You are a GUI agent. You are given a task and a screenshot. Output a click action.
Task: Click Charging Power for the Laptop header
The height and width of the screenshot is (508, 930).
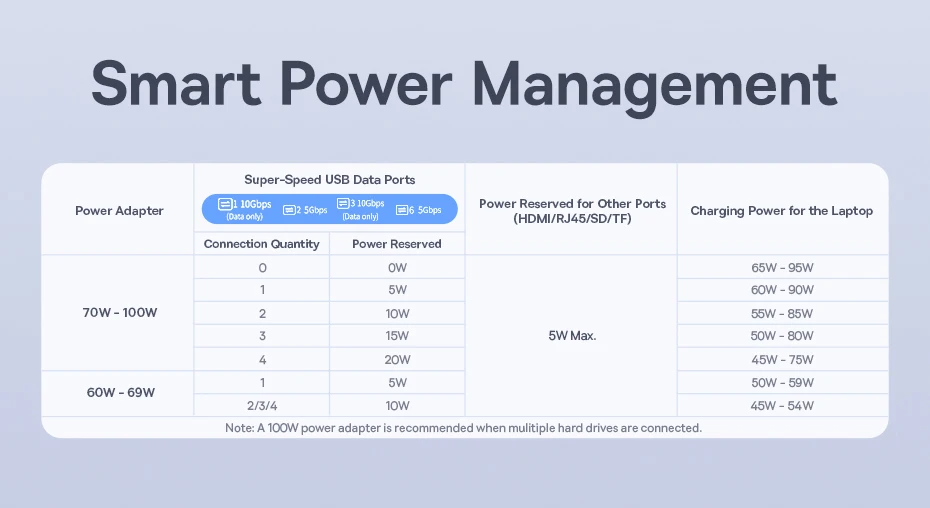click(781, 211)
